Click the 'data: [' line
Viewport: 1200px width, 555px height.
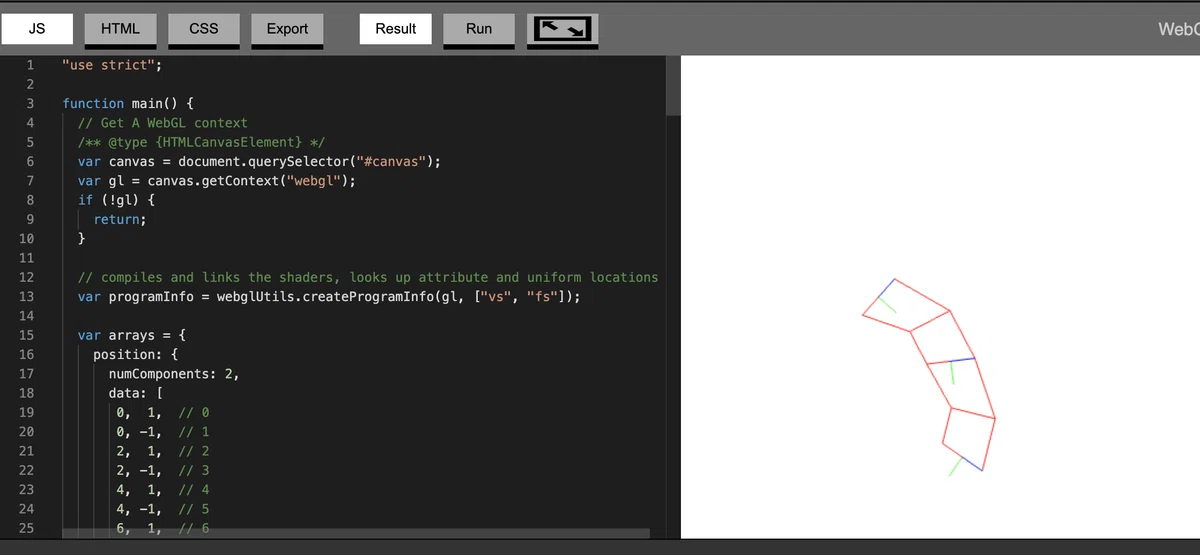point(136,393)
